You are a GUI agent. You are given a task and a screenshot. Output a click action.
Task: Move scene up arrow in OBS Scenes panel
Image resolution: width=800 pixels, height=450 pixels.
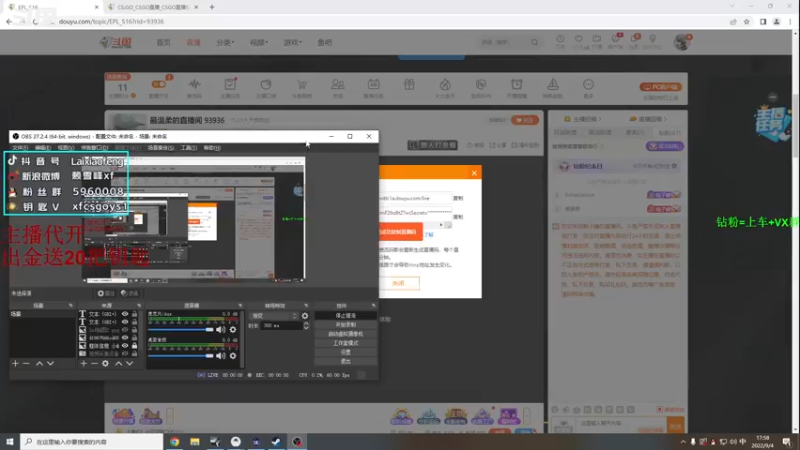pos(39,363)
